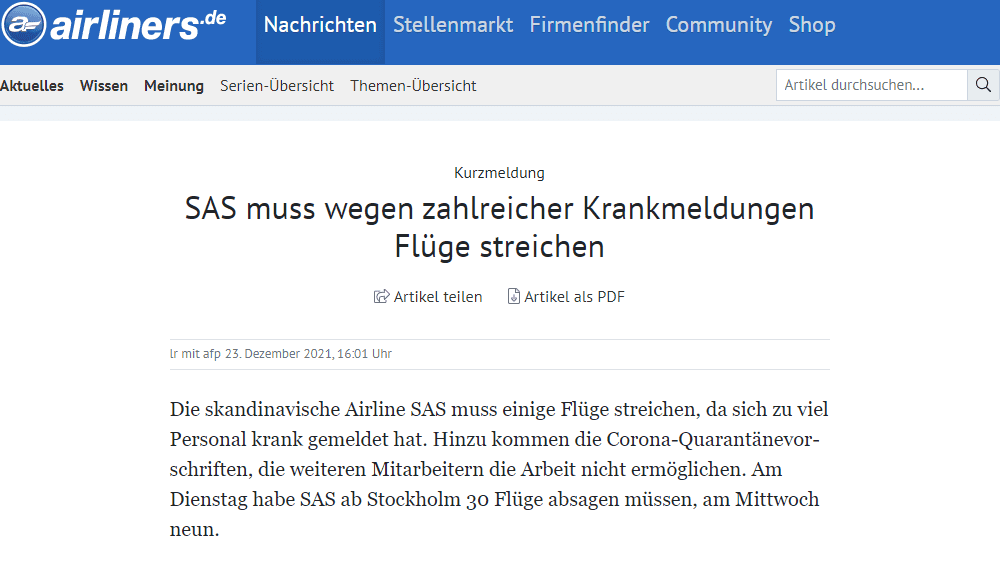Open the Meinung category
The width and height of the screenshot is (1000, 562).
click(174, 85)
